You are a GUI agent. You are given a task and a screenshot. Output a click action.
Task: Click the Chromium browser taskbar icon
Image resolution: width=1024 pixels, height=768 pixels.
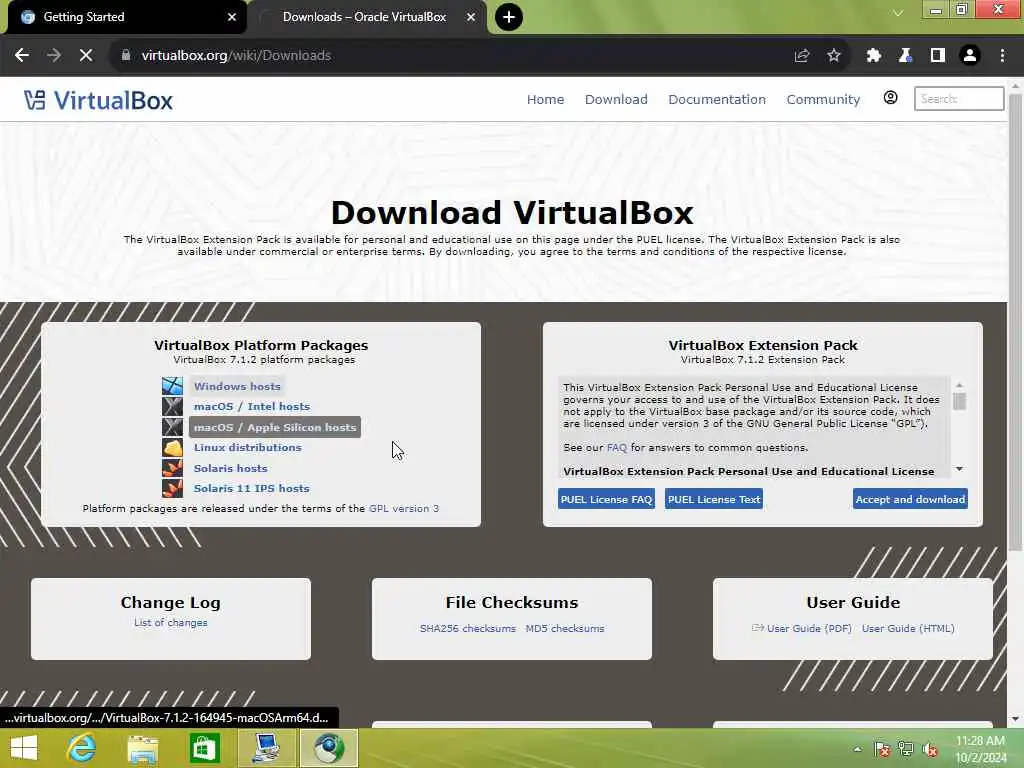328,748
